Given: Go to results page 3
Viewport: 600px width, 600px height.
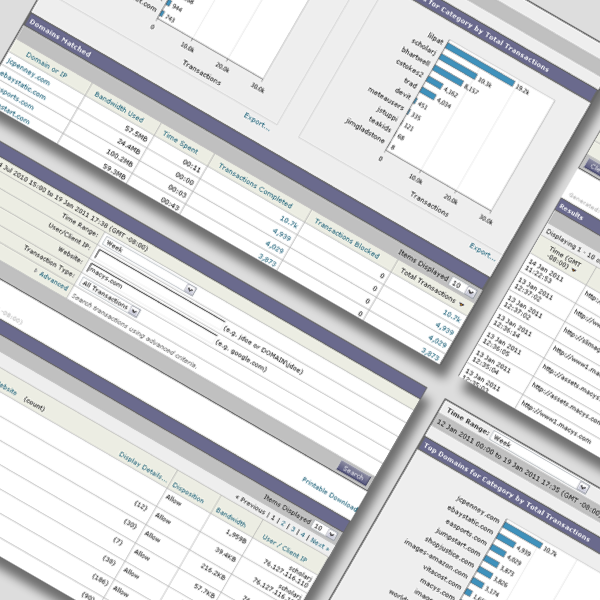Looking at the screenshot, I should 293,529.
